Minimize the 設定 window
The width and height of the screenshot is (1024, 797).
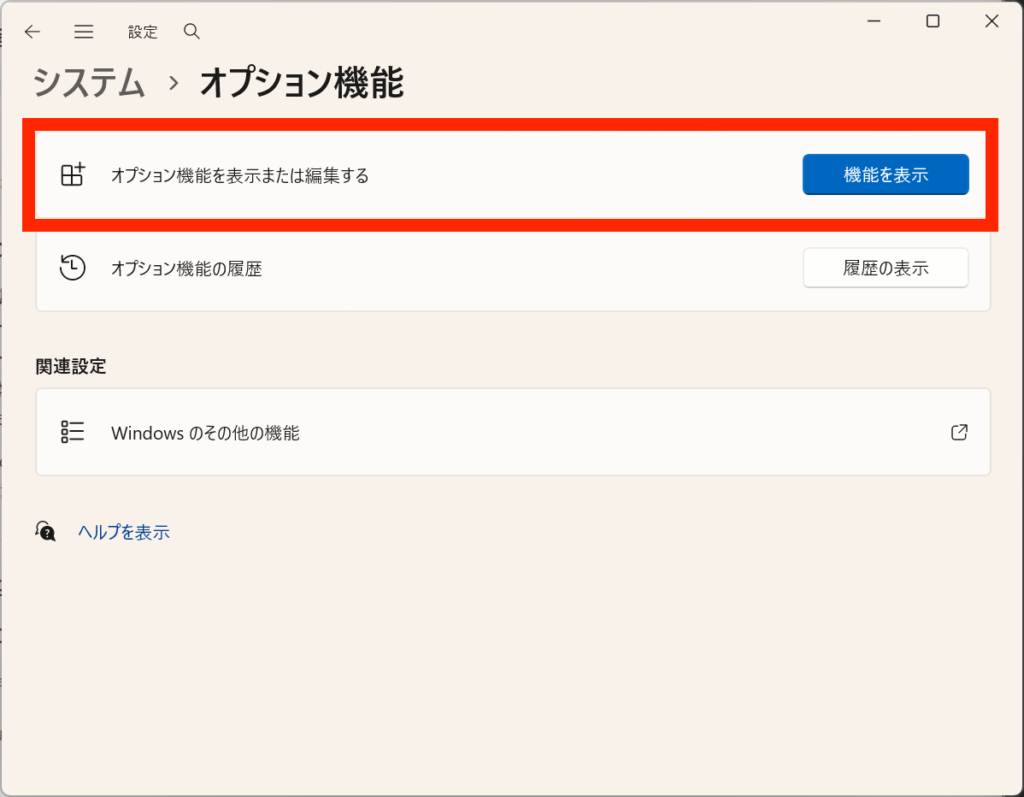click(873, 22)
